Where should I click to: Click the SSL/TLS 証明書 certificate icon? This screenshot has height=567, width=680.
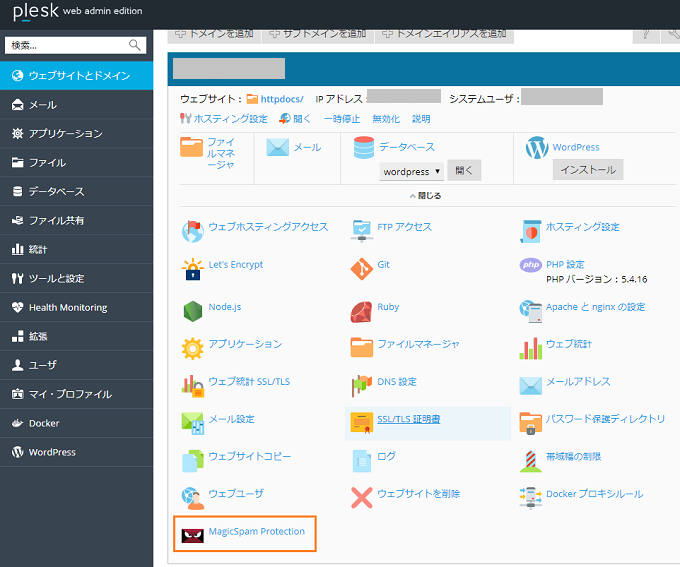(362, 423)
